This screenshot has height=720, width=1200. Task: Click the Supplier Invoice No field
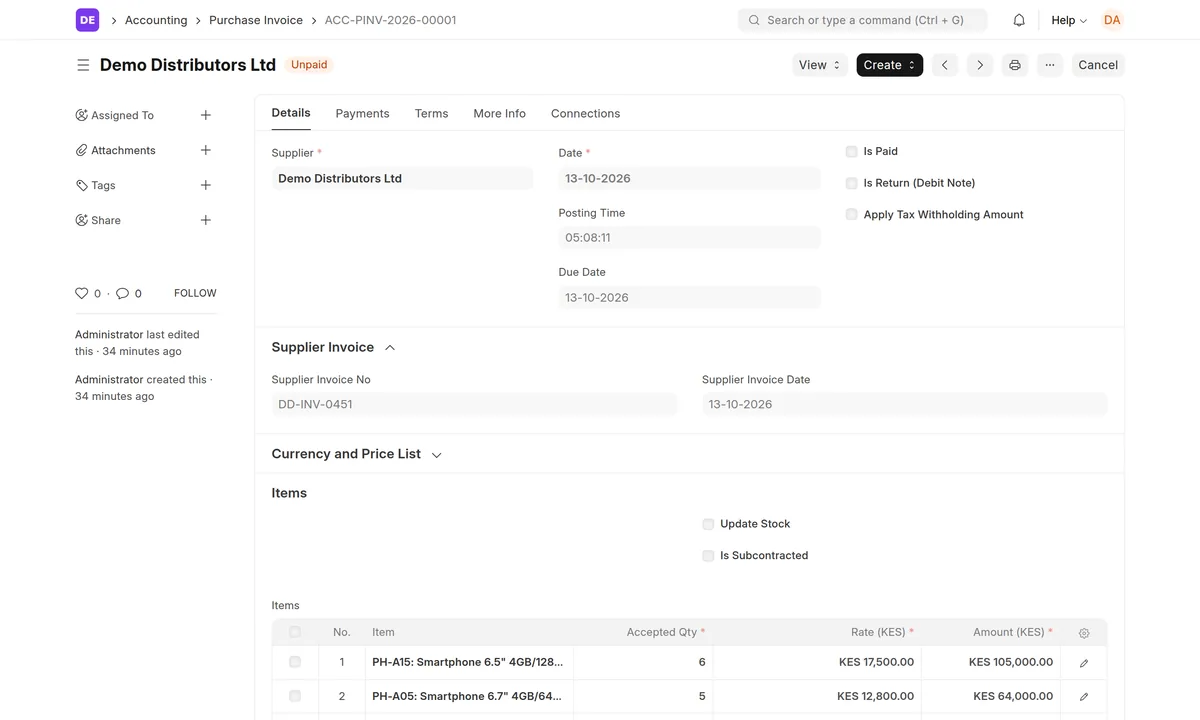[x=474, y=405]
